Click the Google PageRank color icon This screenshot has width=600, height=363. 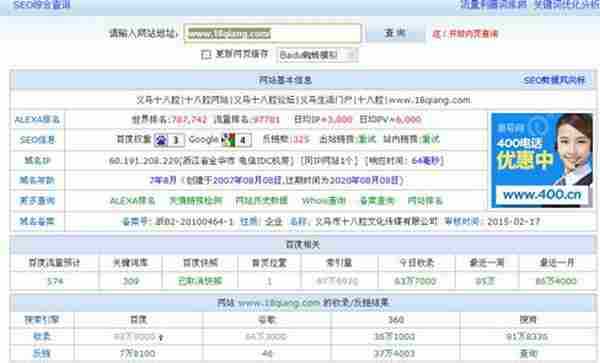(228, 140)
